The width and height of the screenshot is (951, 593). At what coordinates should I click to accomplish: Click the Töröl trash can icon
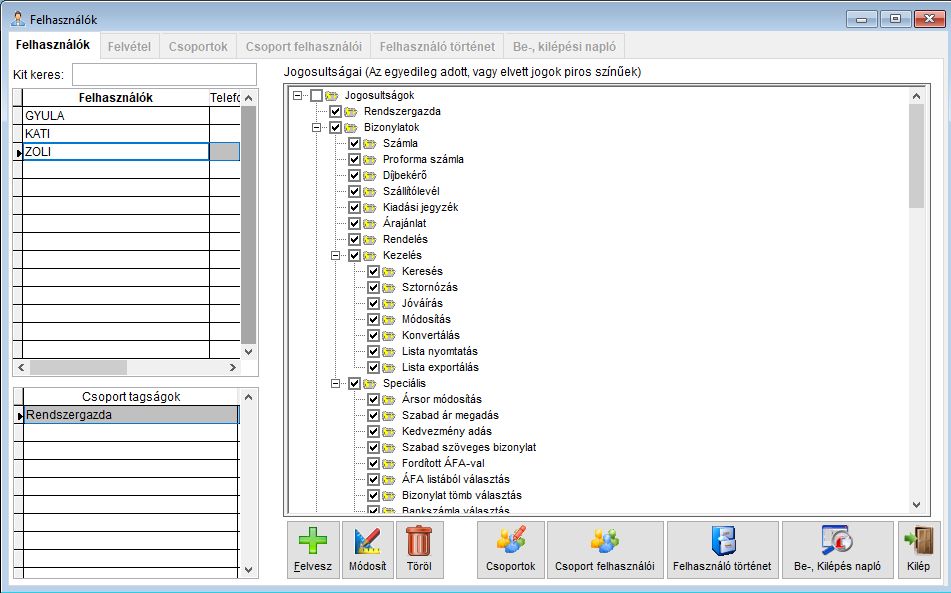click(x=419, y=540)
